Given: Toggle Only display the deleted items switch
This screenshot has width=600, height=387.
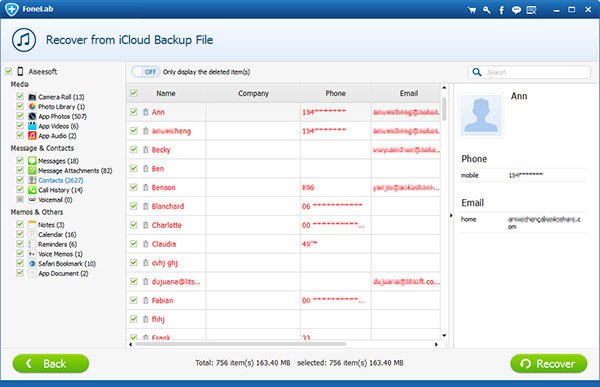Looking at the screenshot, I should [146, 72].
